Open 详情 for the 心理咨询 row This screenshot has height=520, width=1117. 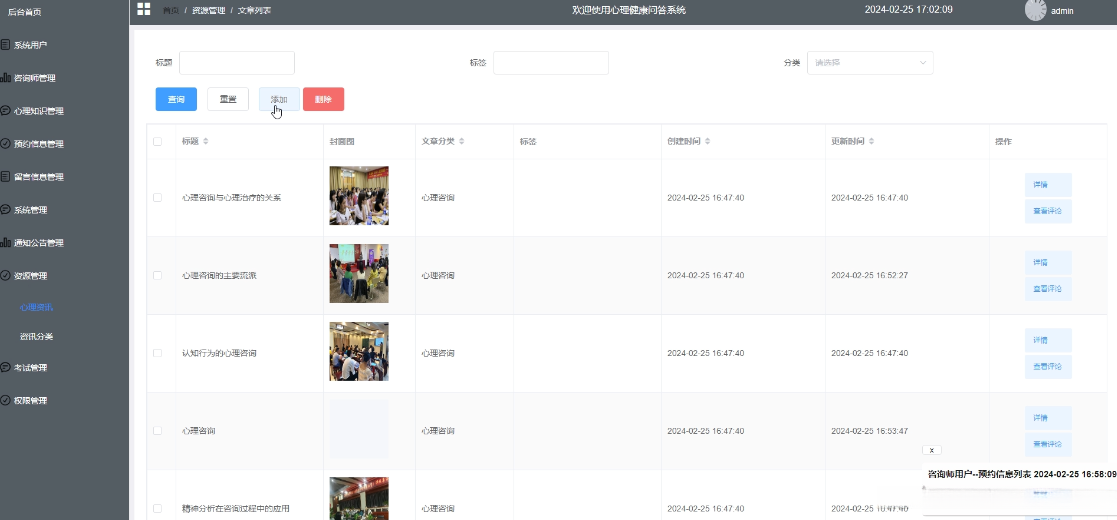[1048, 417]
